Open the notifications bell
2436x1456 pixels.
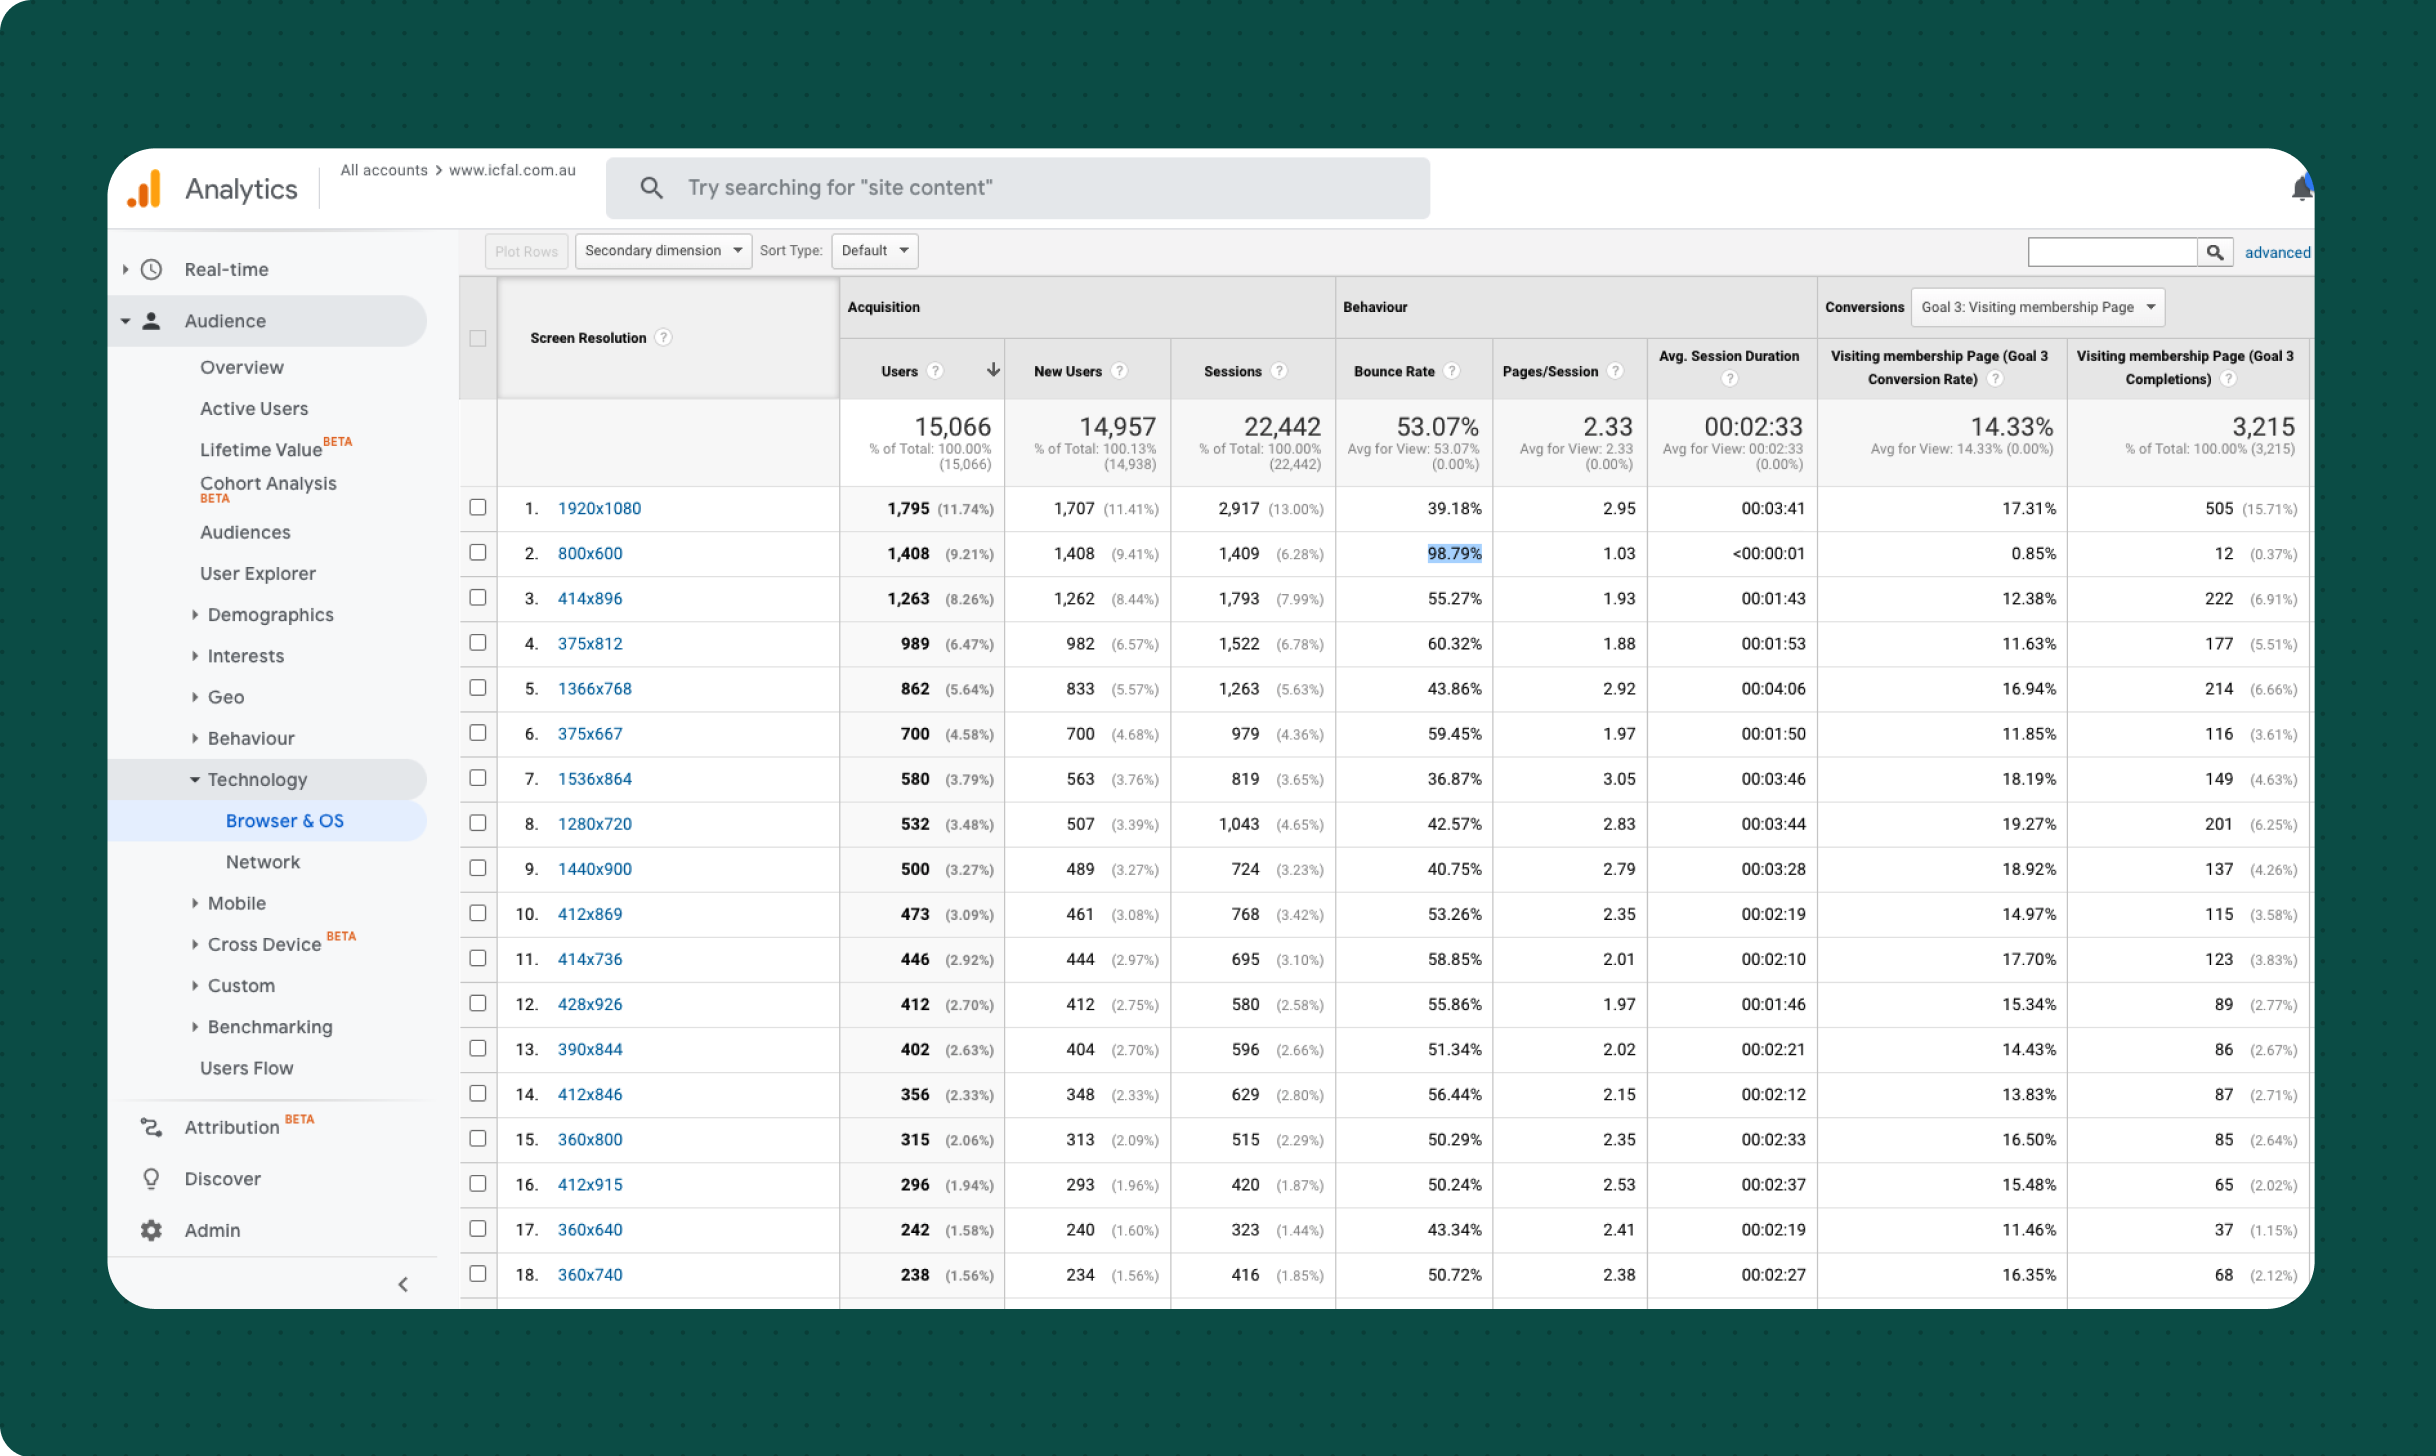(2301, 188)
